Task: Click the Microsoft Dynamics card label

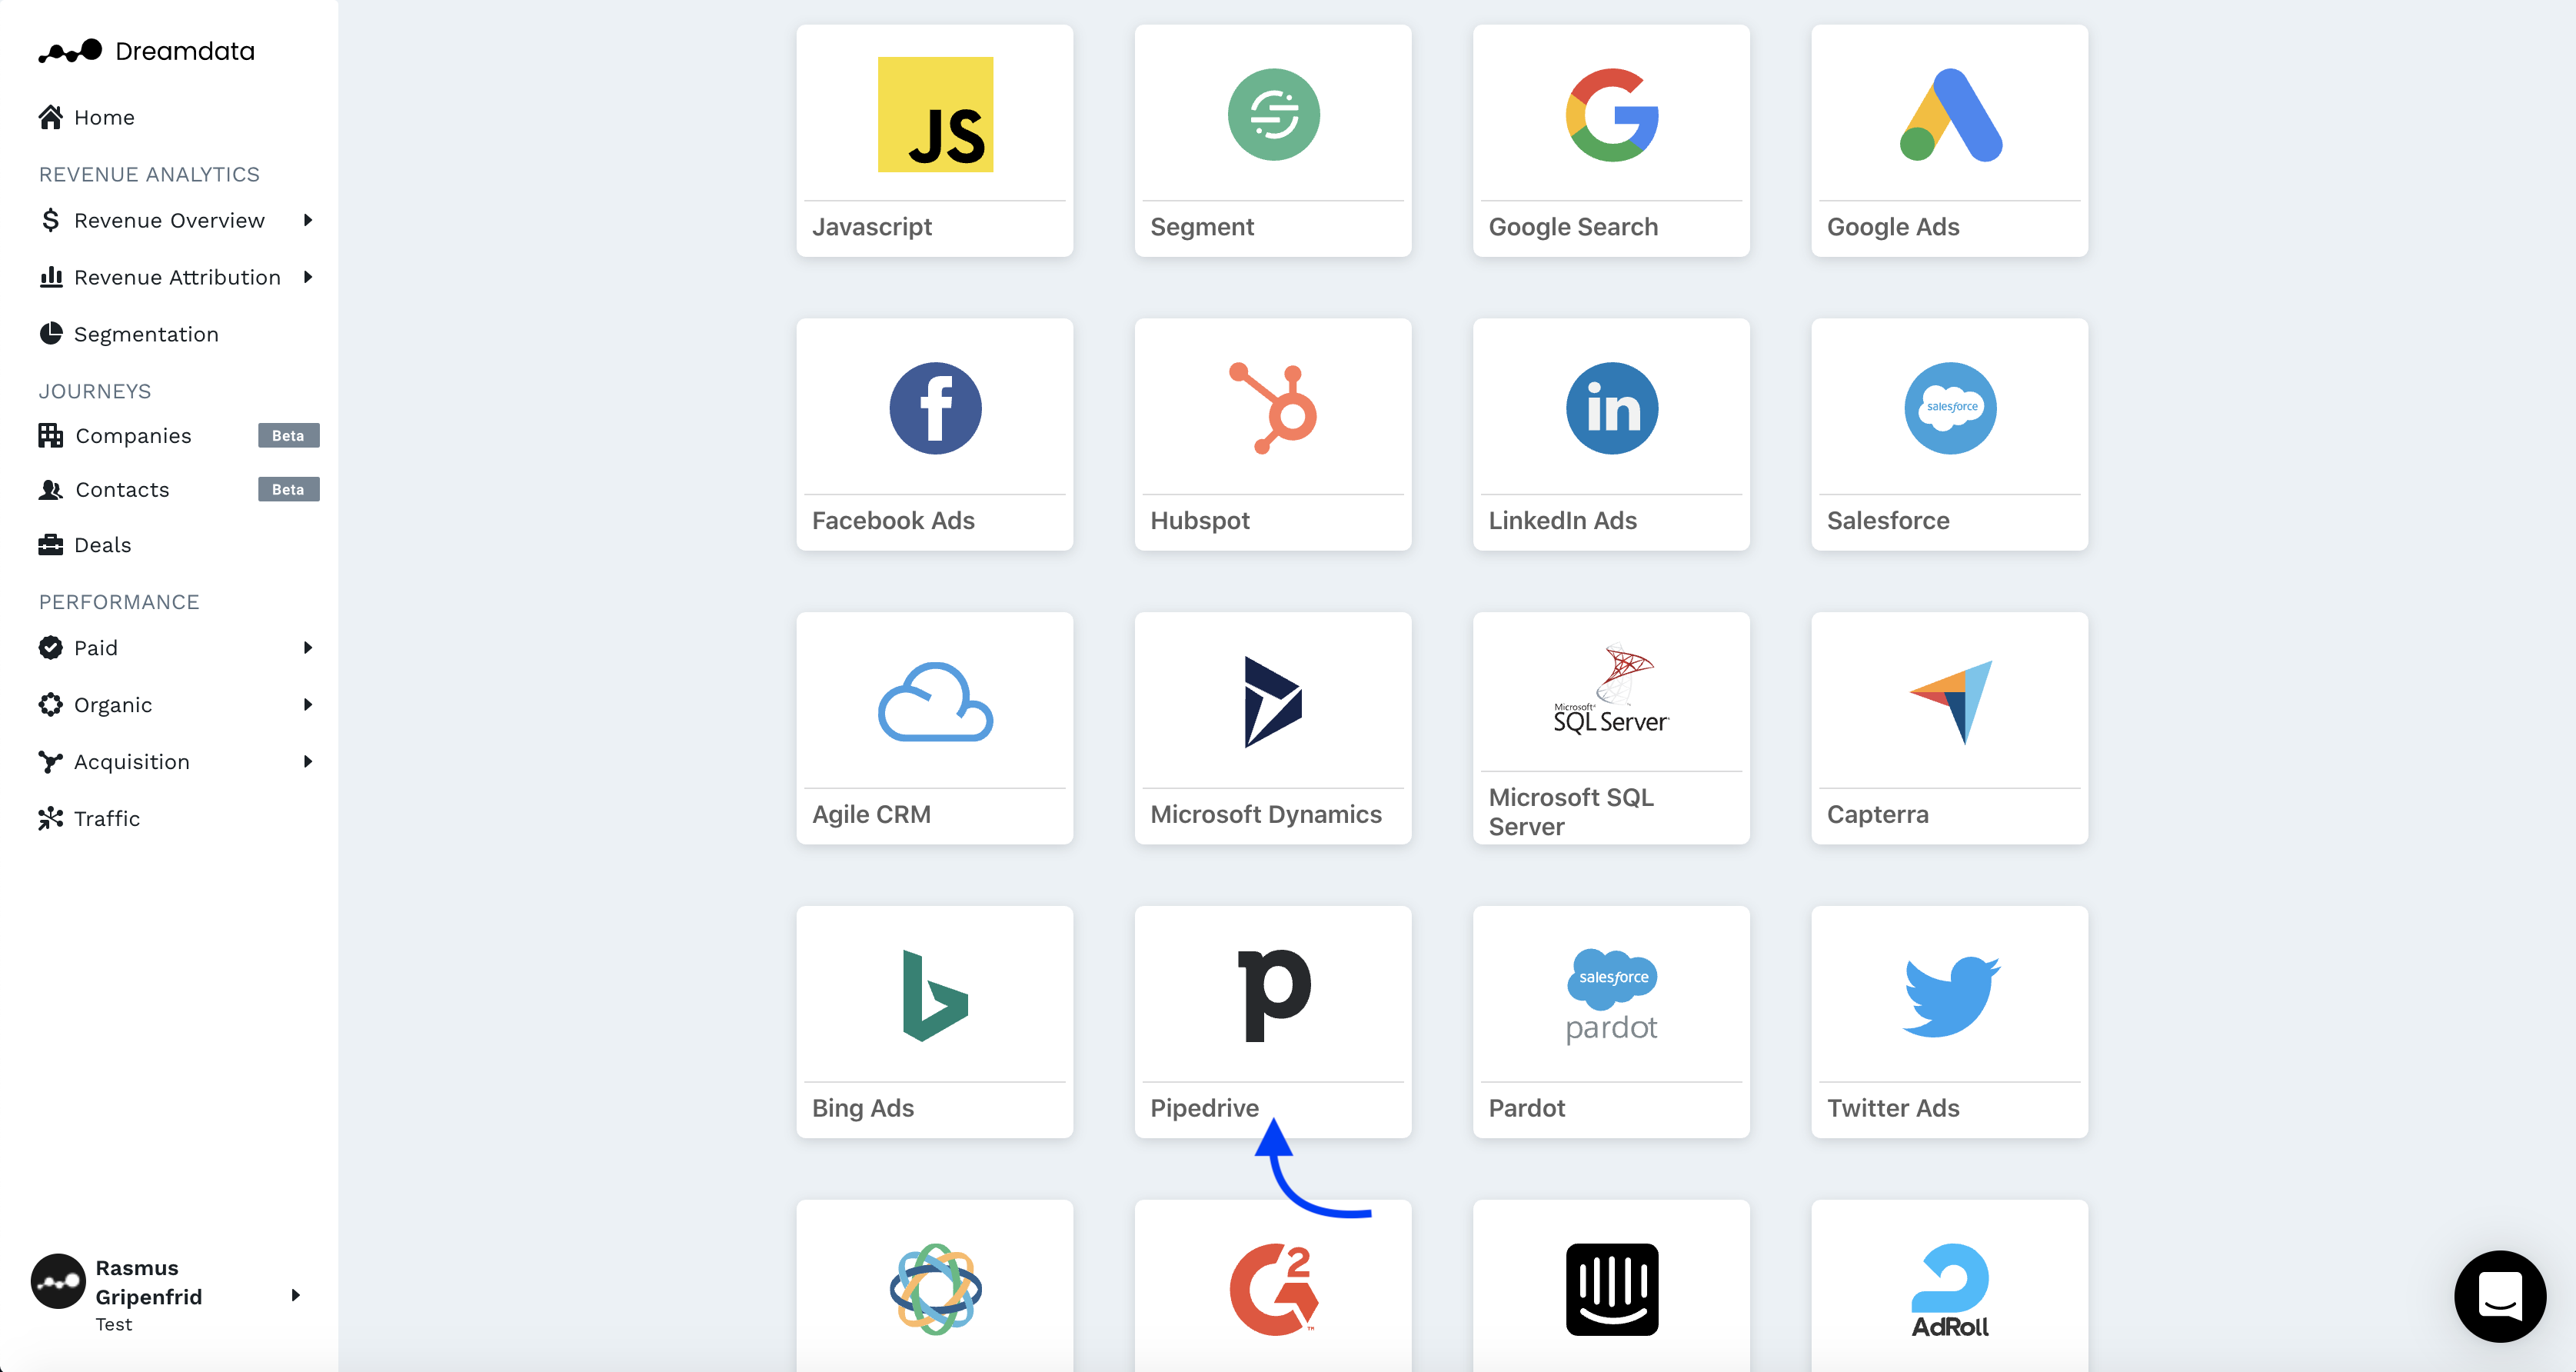Action: pos(1266,815)
